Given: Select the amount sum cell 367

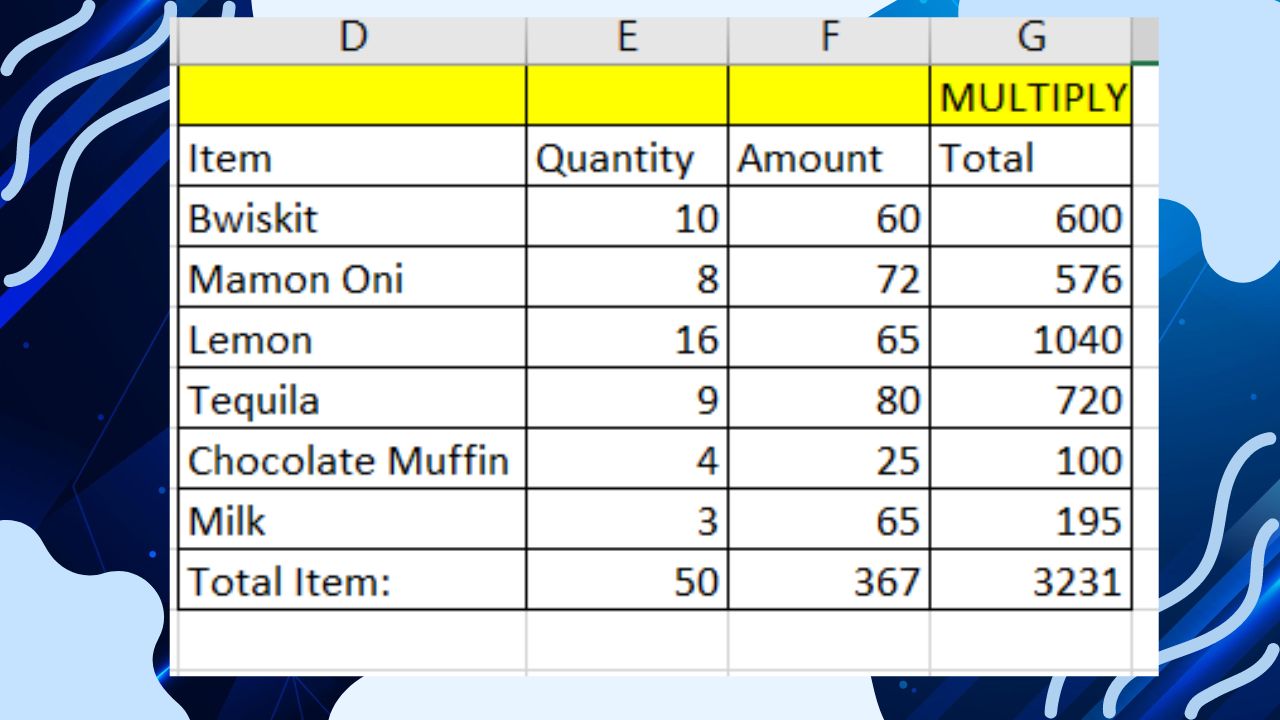Looking at the screenshot, I should point(829,581).
